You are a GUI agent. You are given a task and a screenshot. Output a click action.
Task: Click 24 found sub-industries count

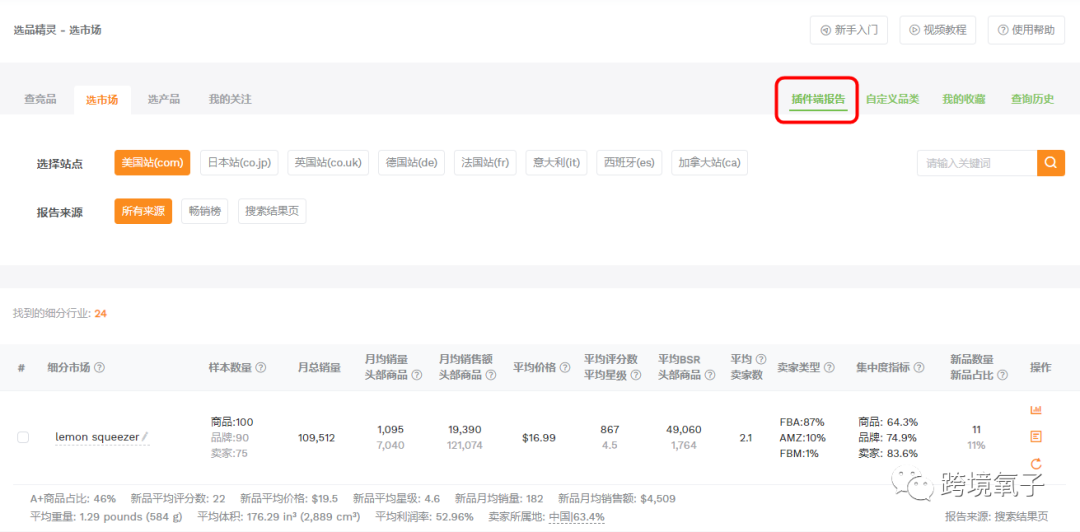(x=101, y=314)
